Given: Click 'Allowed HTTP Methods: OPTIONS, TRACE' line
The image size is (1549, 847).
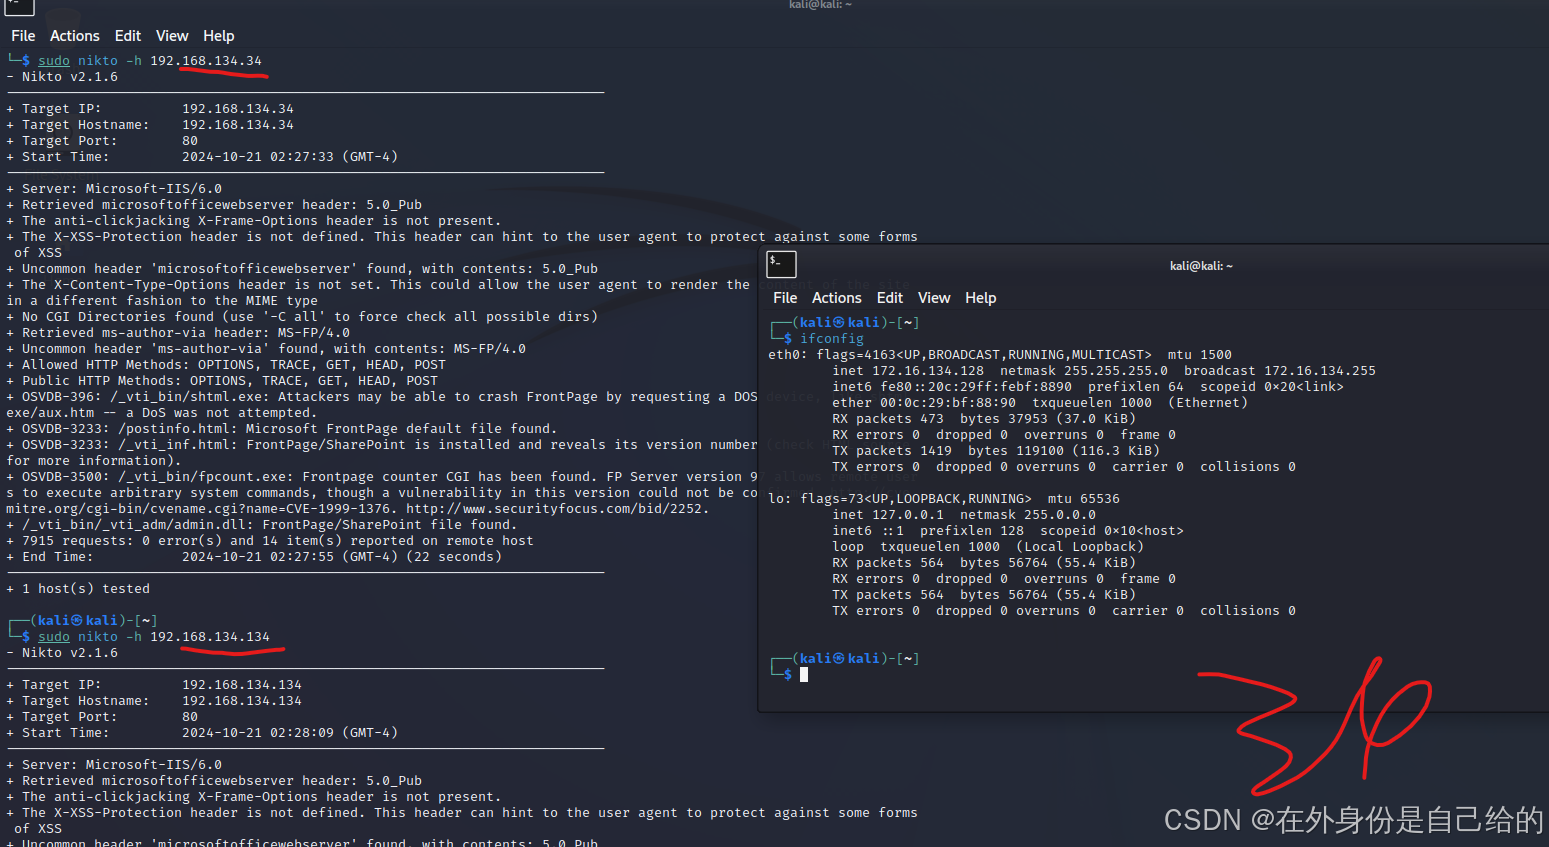Looking at the screenshot, I should click(226, 365).
